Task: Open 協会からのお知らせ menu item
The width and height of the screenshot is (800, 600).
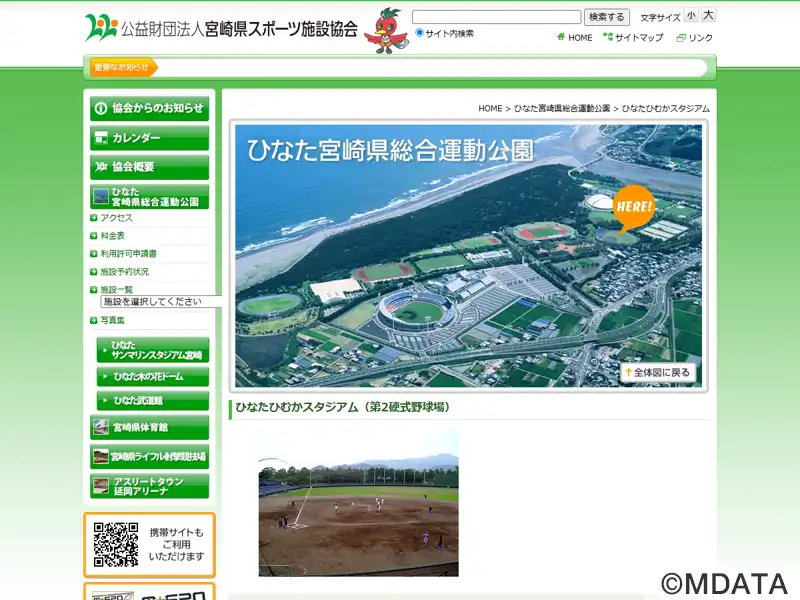Action: (x=149, y=108)
